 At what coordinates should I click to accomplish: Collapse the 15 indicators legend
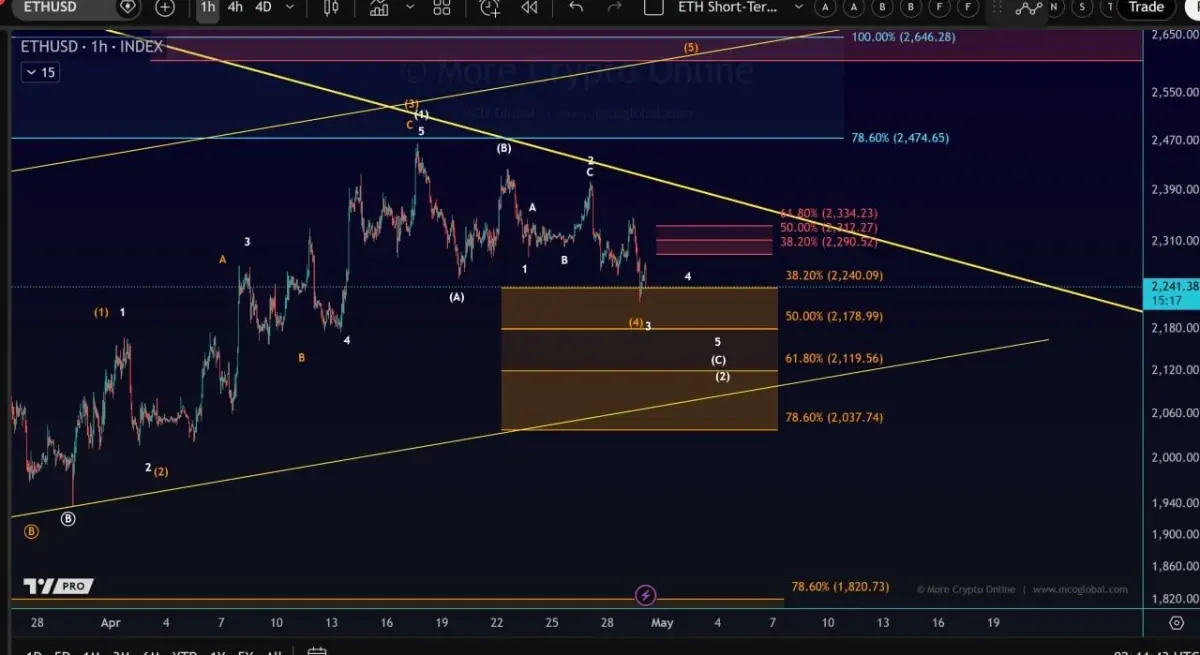pos(41,72)
